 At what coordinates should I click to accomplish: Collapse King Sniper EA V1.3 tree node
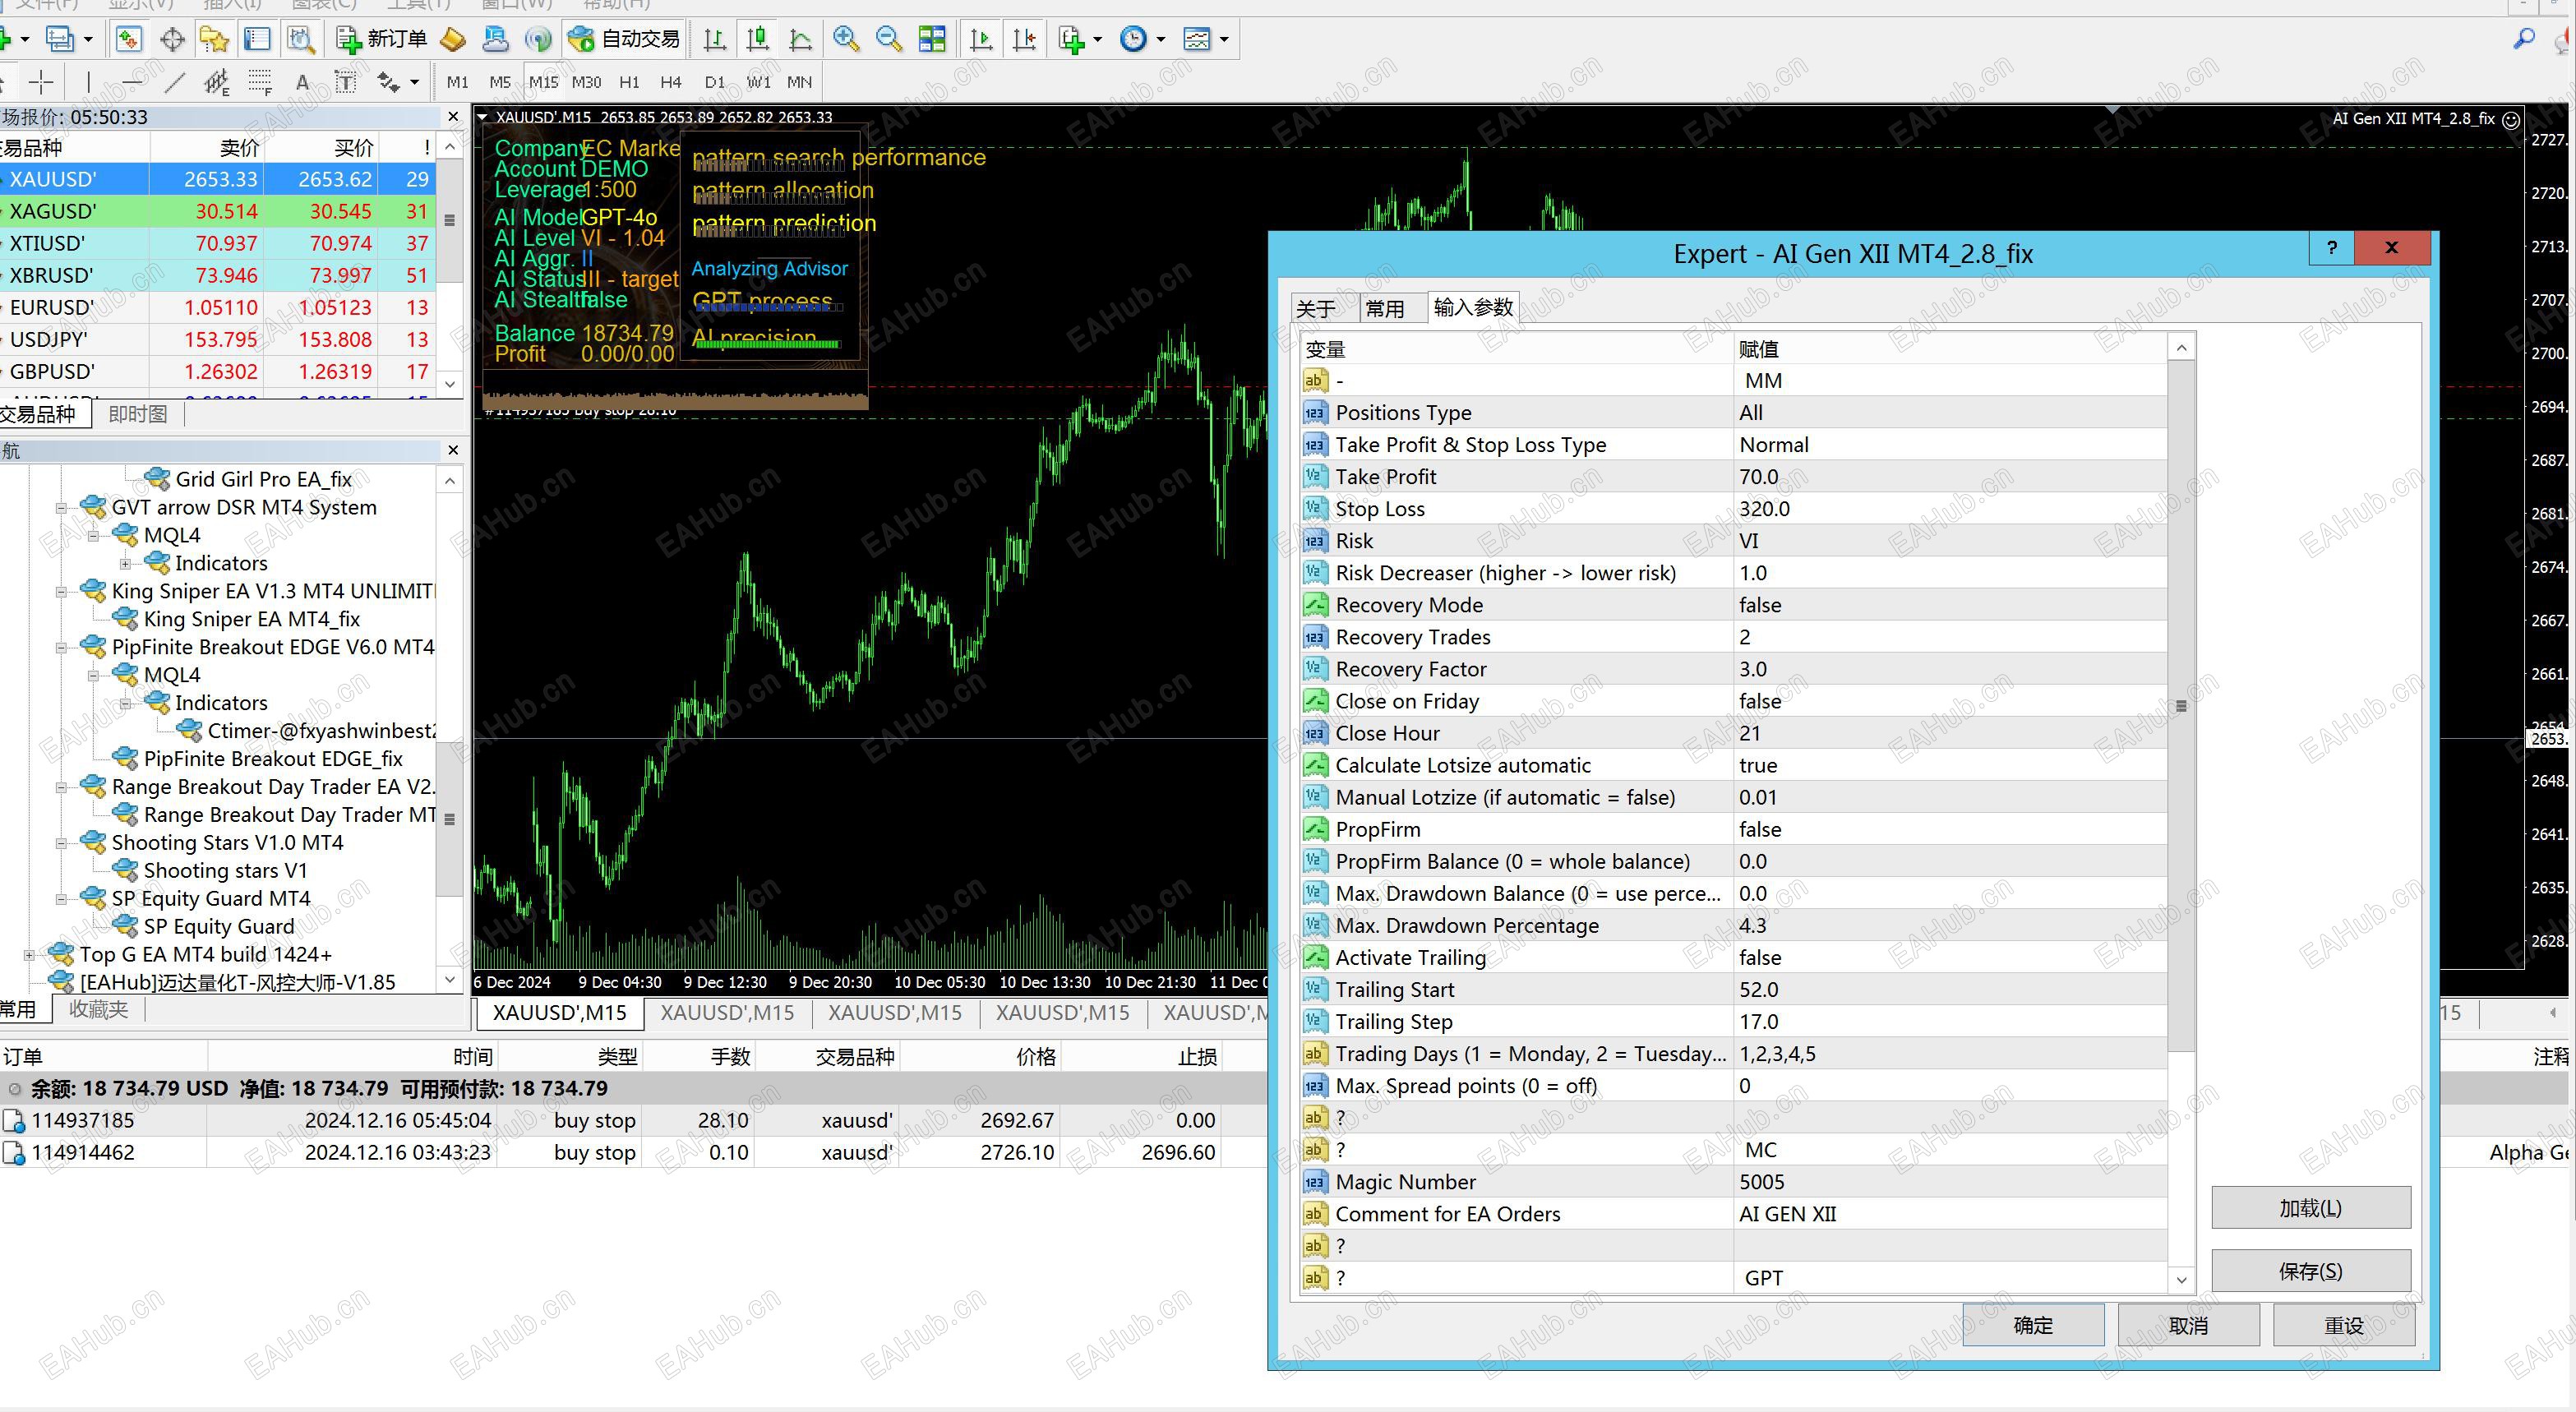tap(61, 591)
